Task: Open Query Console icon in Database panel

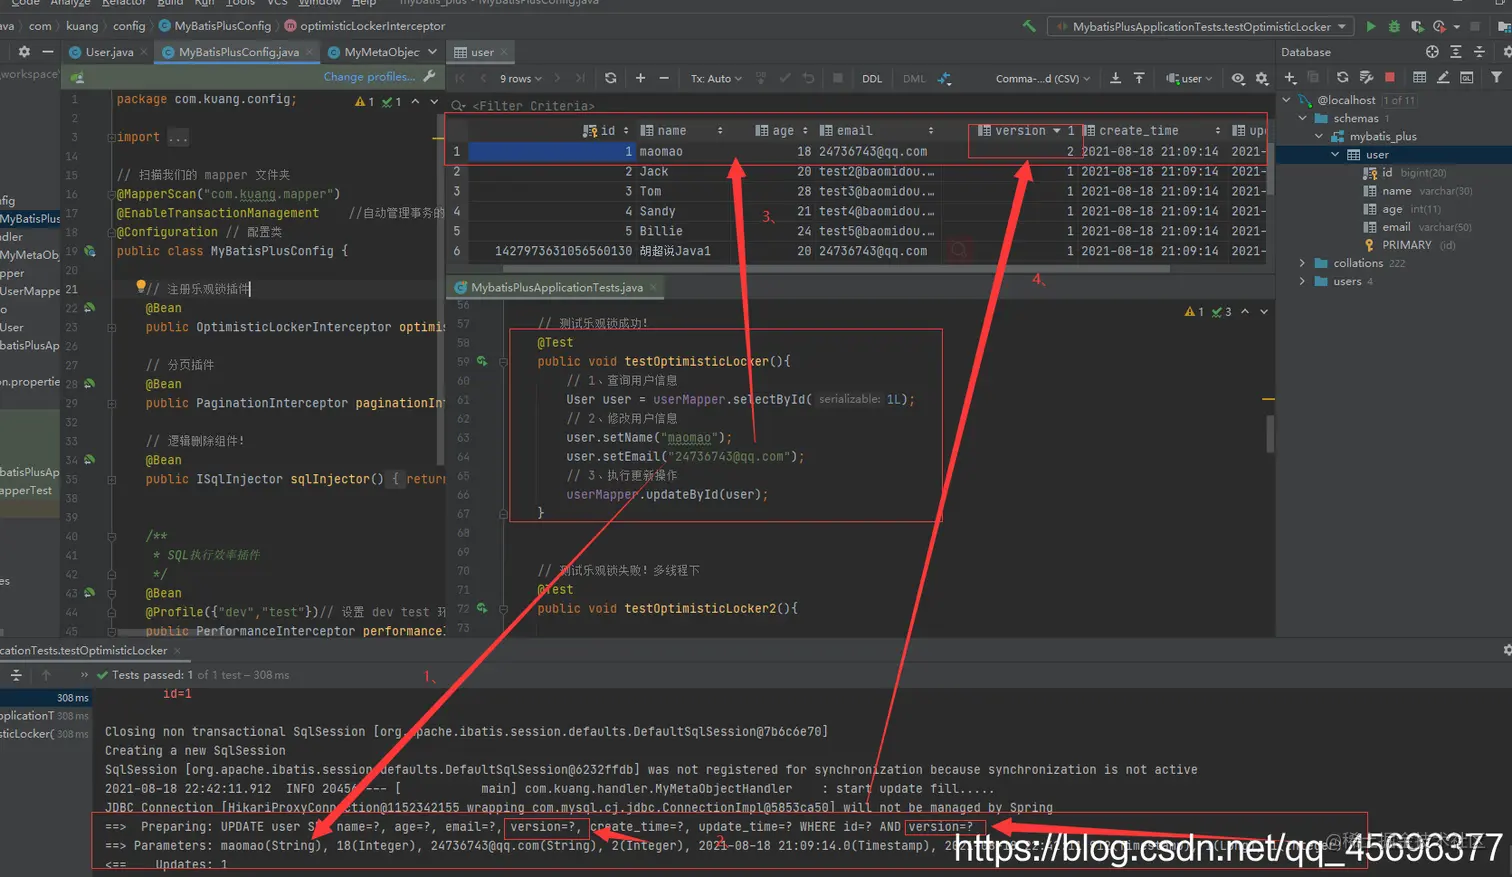Action: pyautogui.click(x=1466, y=77)
